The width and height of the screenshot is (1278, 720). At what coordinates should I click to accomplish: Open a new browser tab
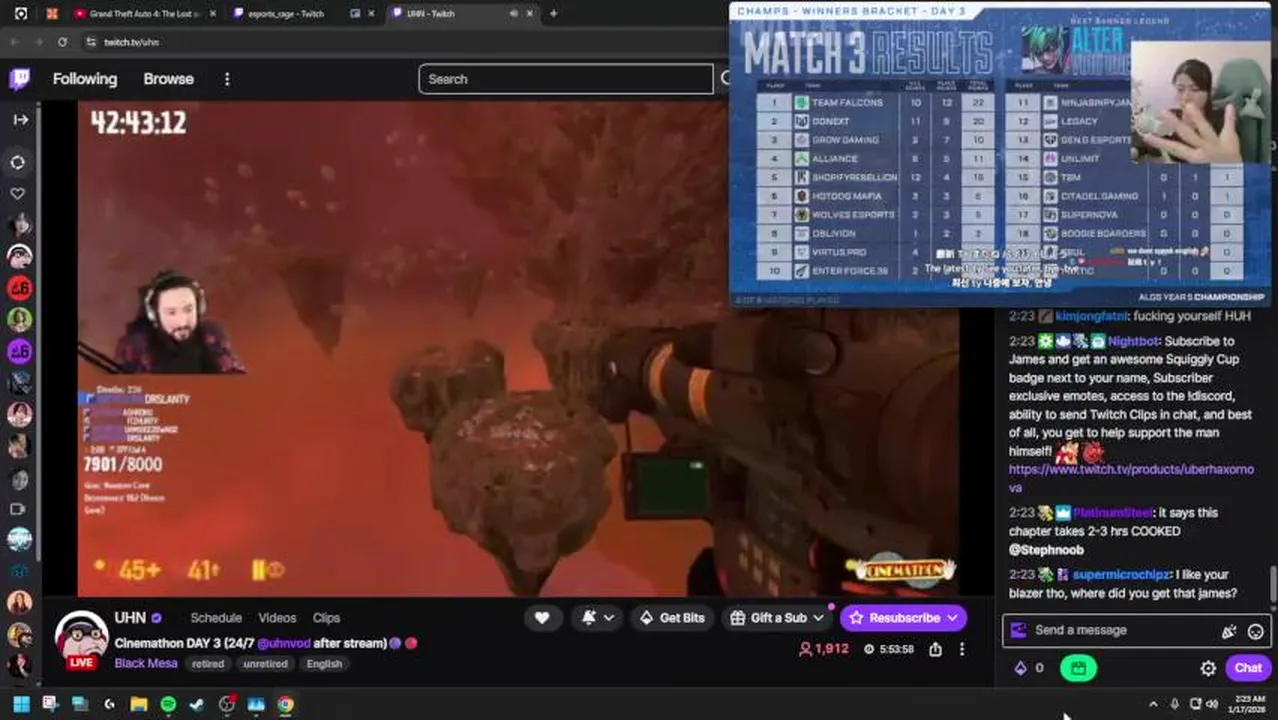(x=553, y=14)
